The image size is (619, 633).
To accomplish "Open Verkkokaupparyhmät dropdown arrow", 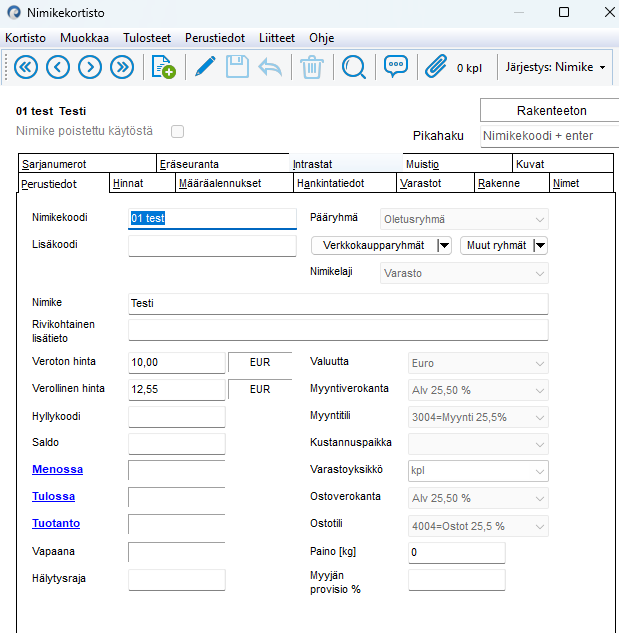I will [x=444, y=245].
